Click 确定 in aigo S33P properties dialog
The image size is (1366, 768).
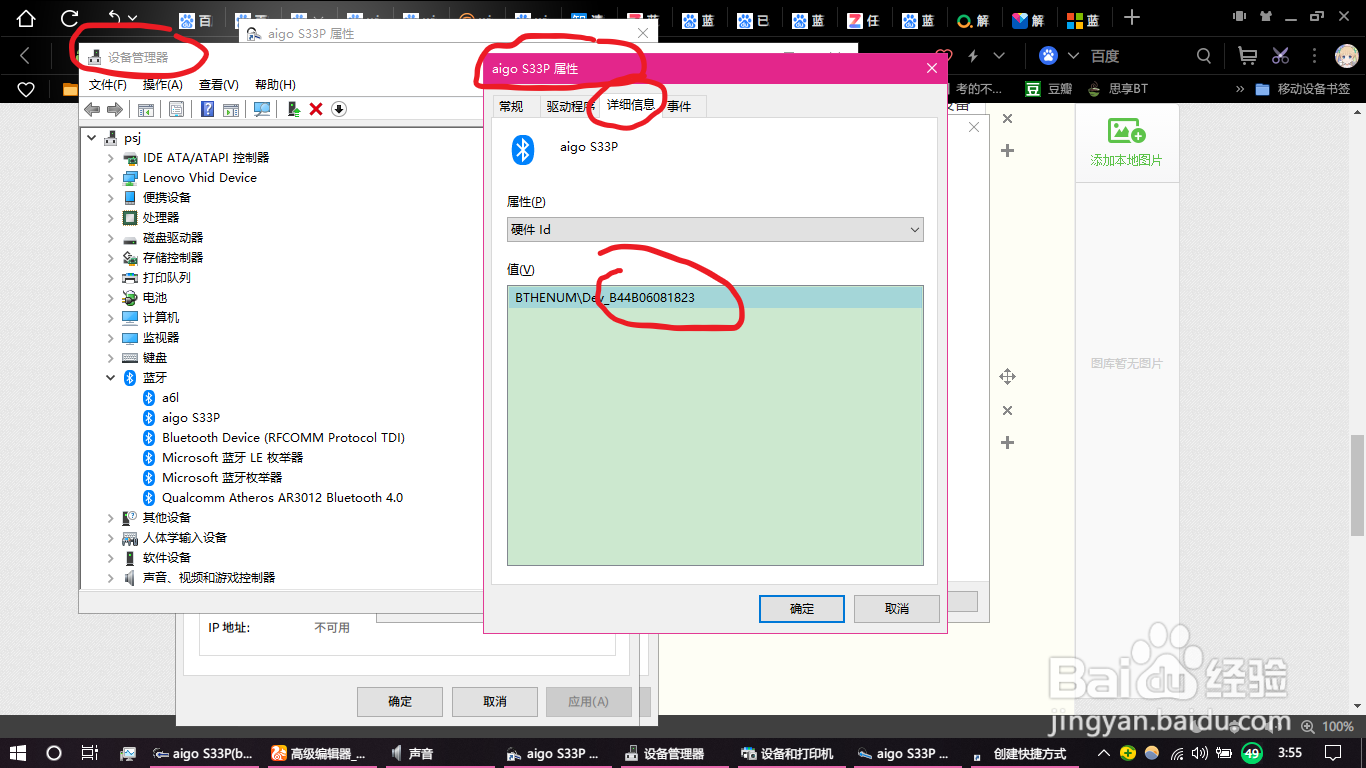(x=802, y=609)
